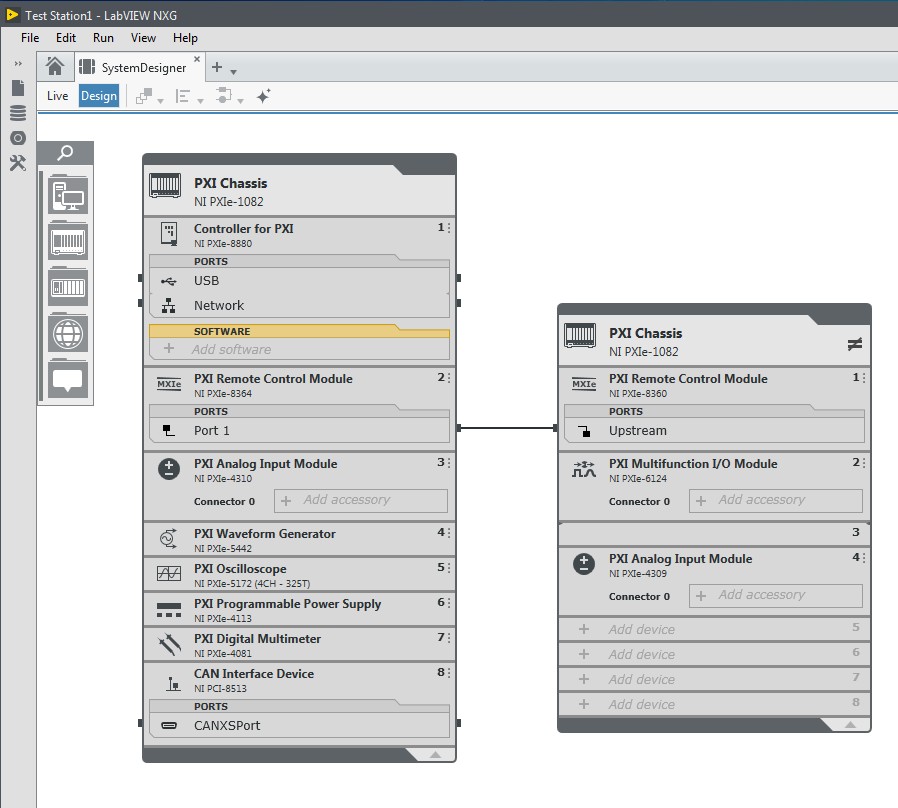Select the network globe palette category
This screenshot has width=898, height=808.
pyautogui.click(x=68, y=333)
